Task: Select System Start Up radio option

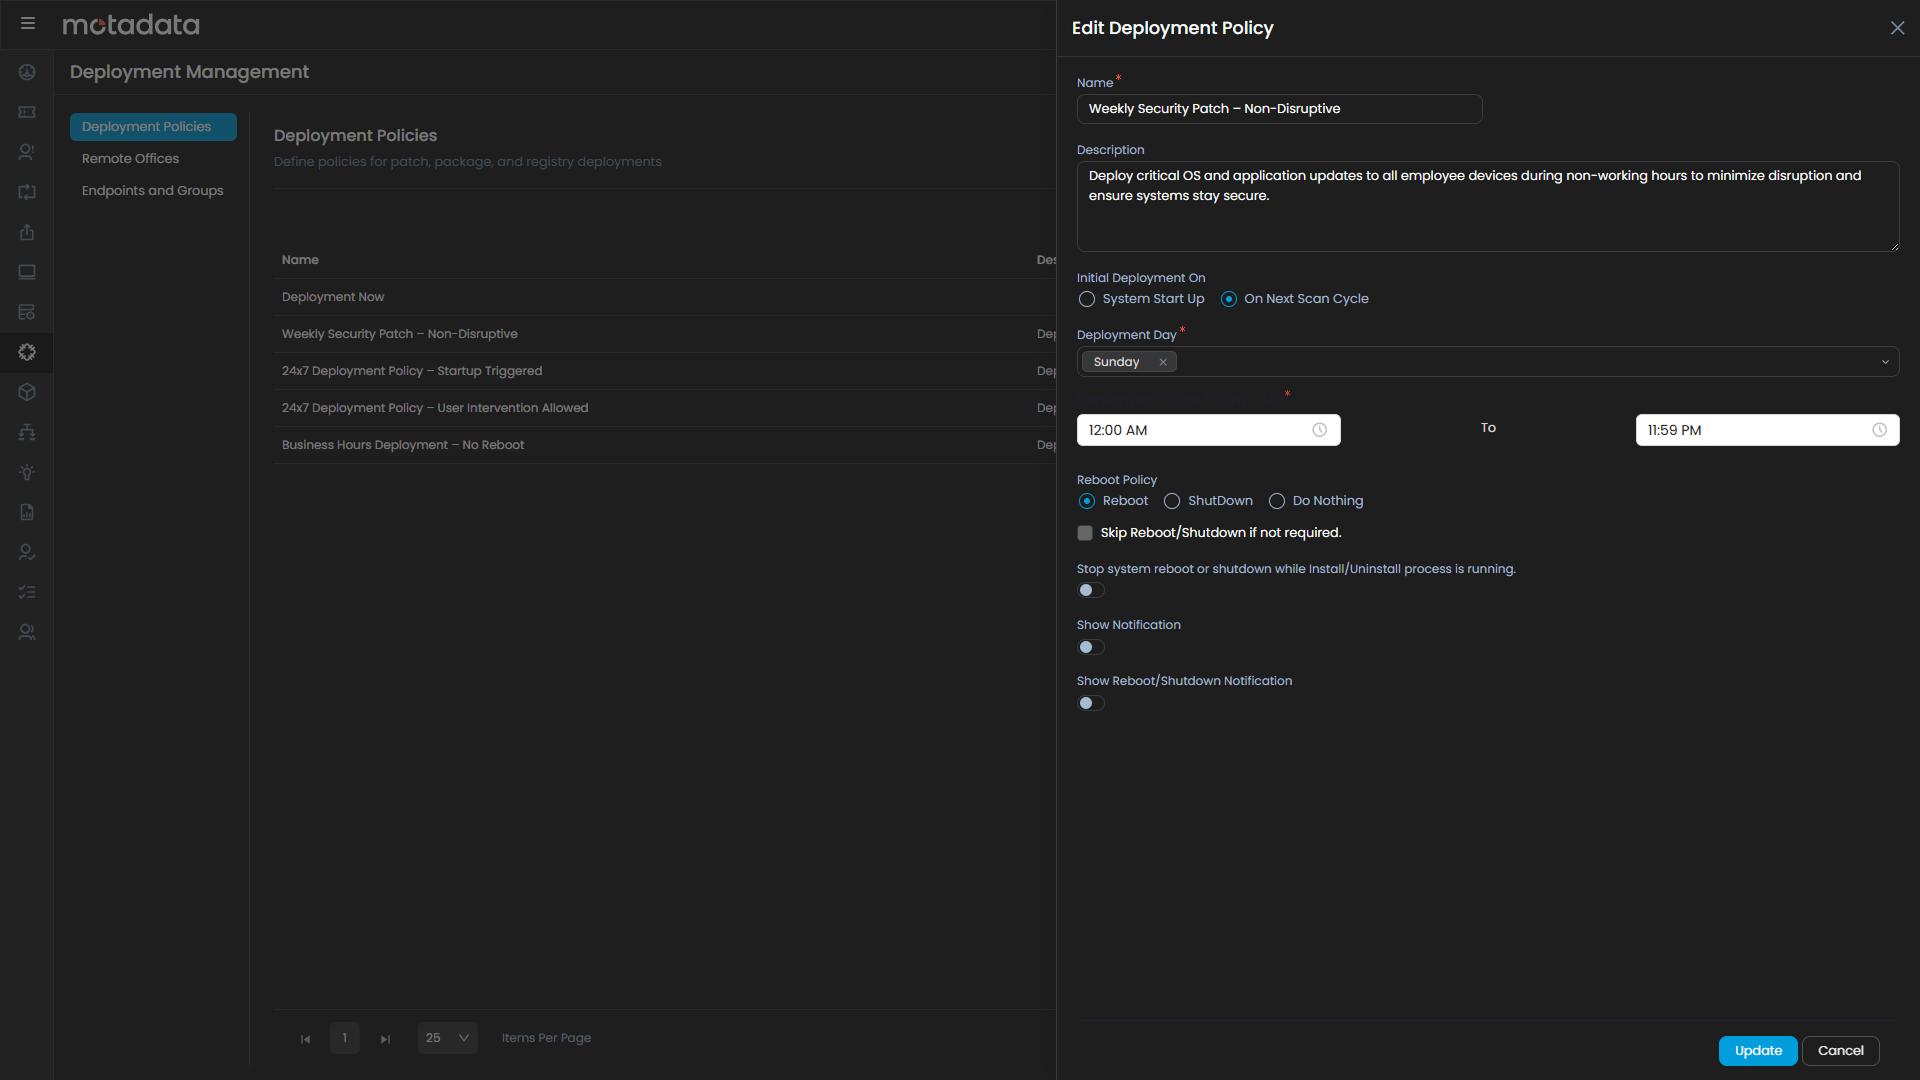Action: [1087, 299]
